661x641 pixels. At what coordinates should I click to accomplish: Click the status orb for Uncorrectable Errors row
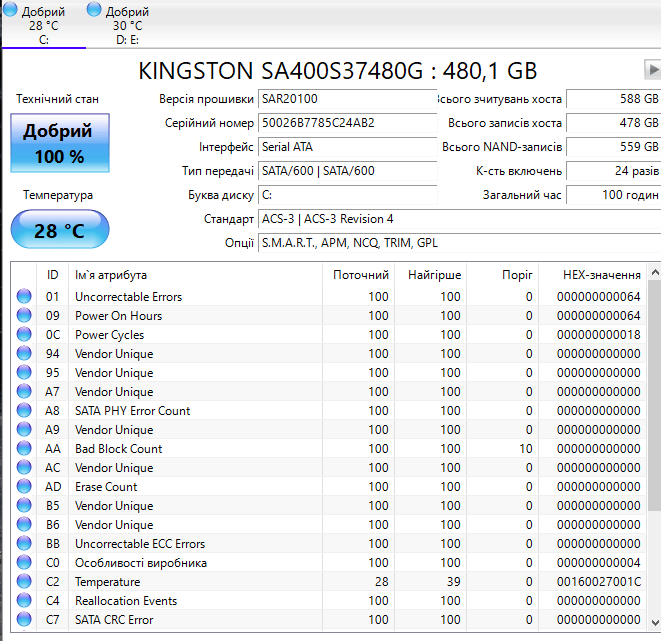(x=24, y=296)
